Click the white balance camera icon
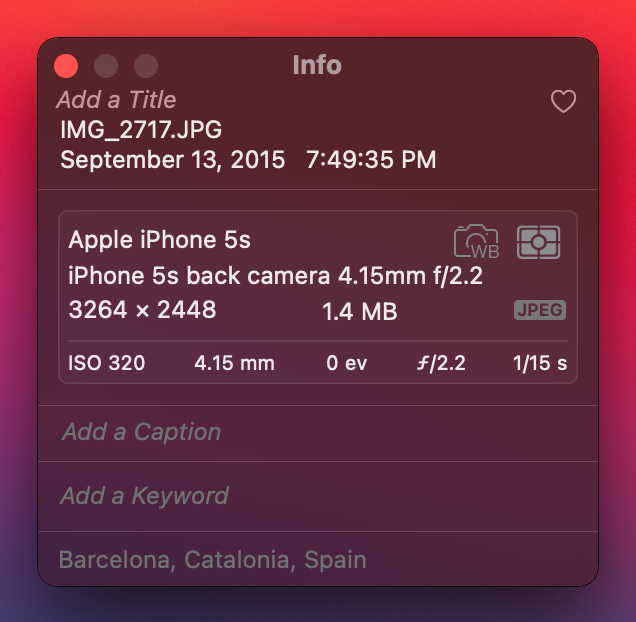 (477, 242)
